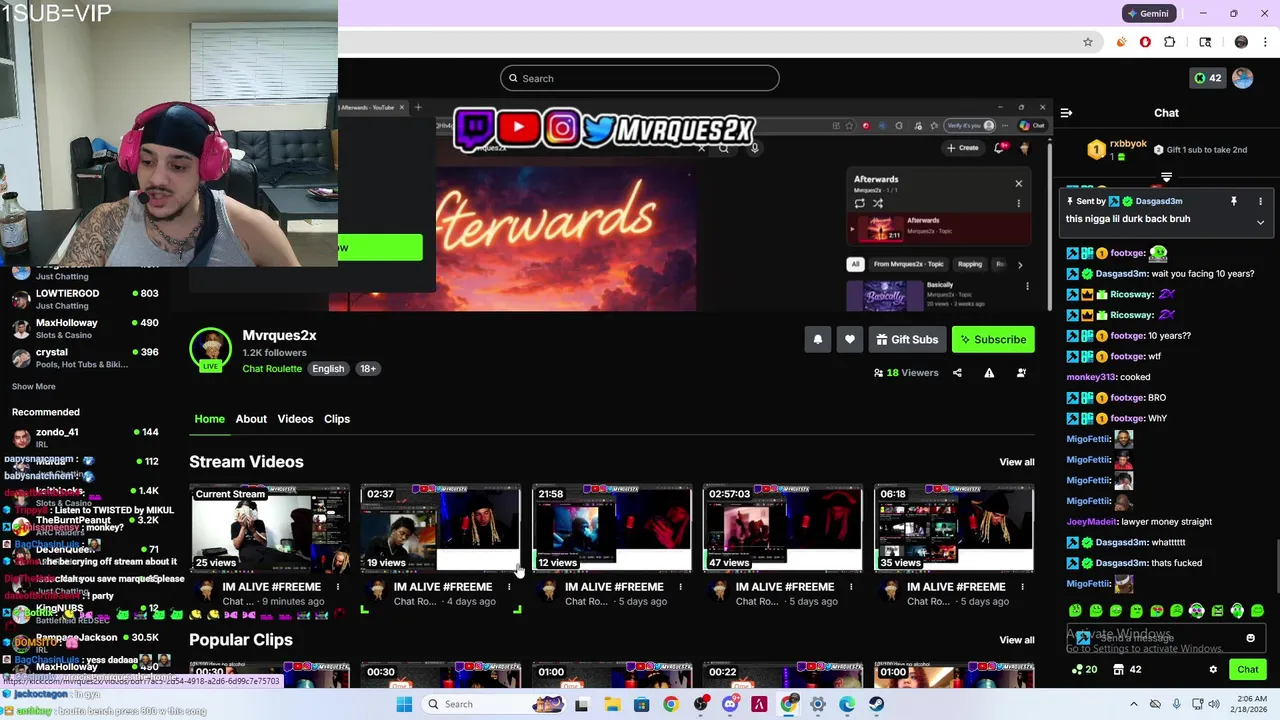Show hidden system tray icons
Screen dimensions: 1280x720
click(1133, 704)
